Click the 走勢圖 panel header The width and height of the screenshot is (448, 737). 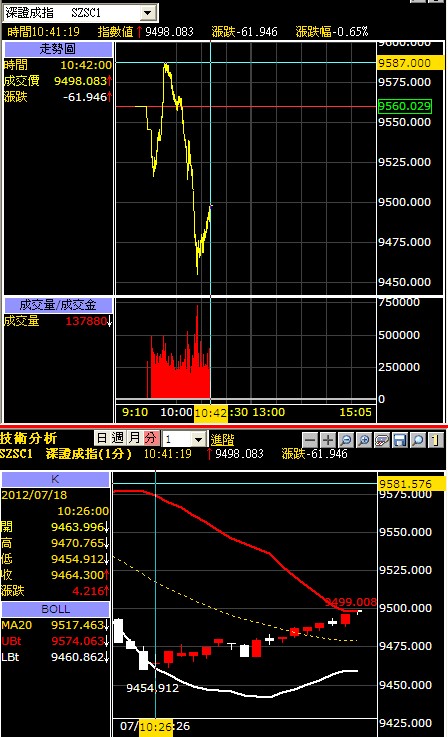[x=58, y=49]
